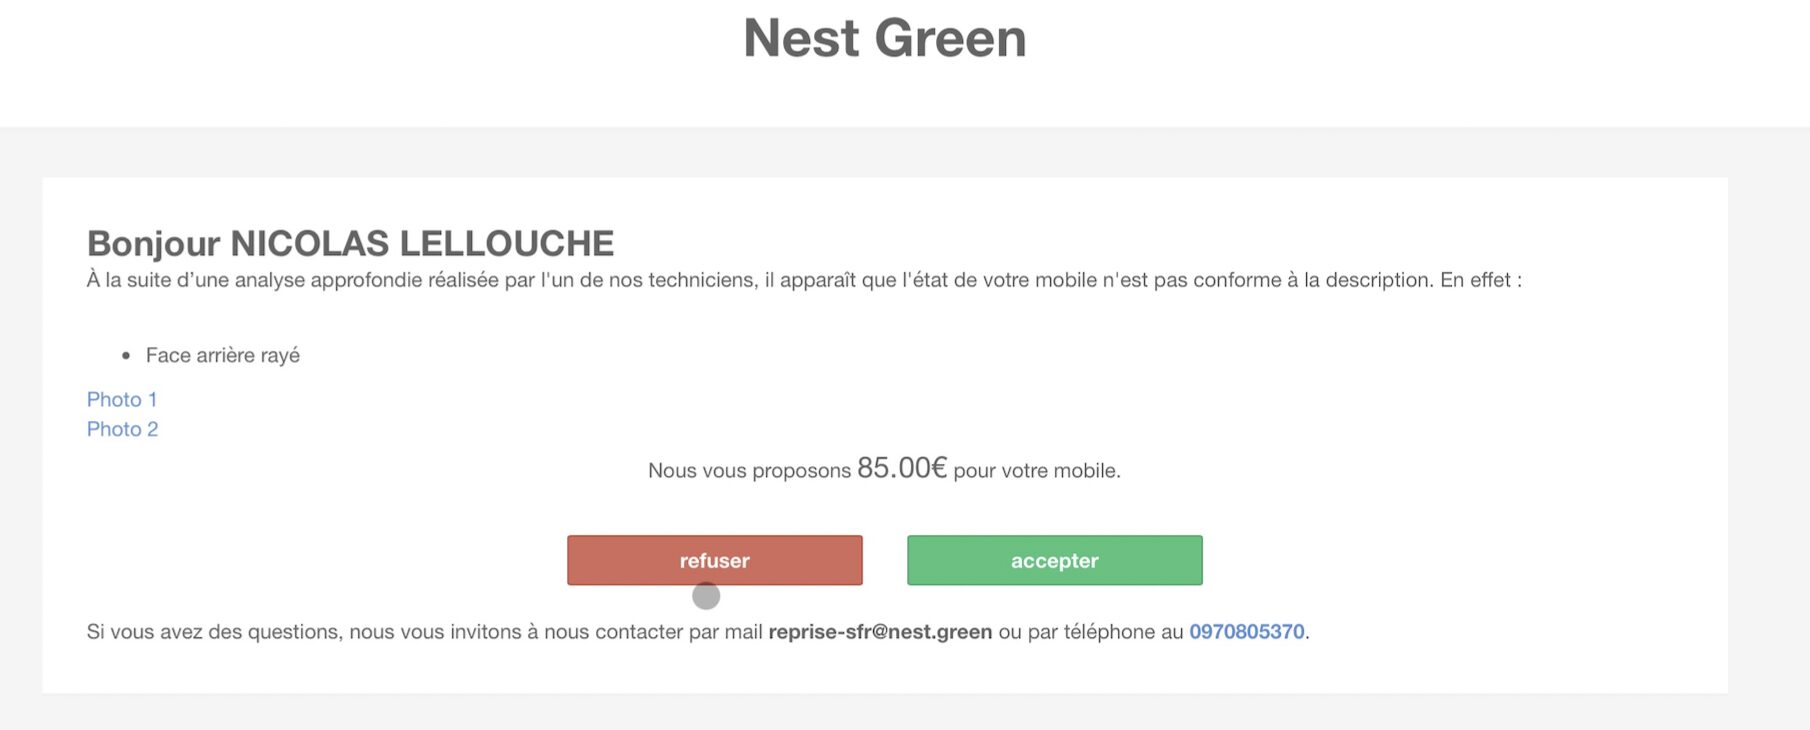Screen dimensions: 1810x730
Task: Click the ou par téléphone au text
Action: [x=1090, y=632]
